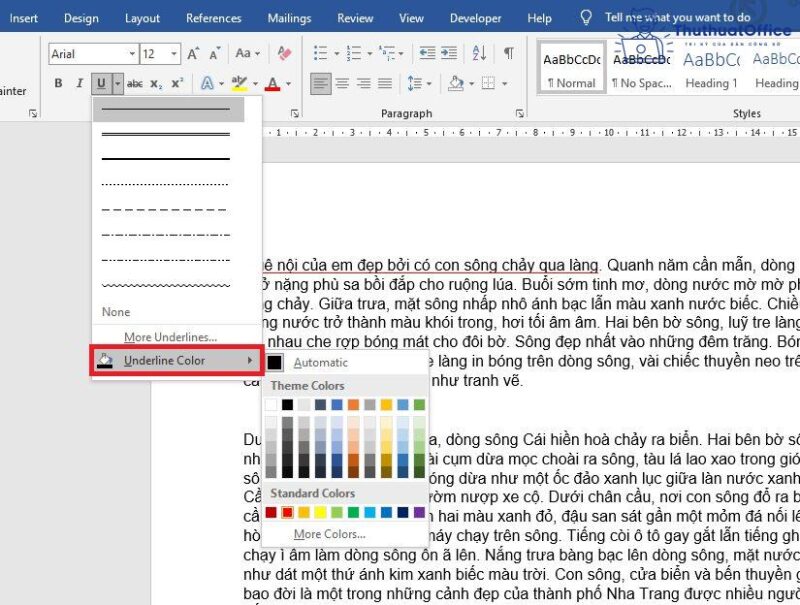Toggle Bold formatting in the ribbon
Screen dimensions: 800x605
click(58, 84)
